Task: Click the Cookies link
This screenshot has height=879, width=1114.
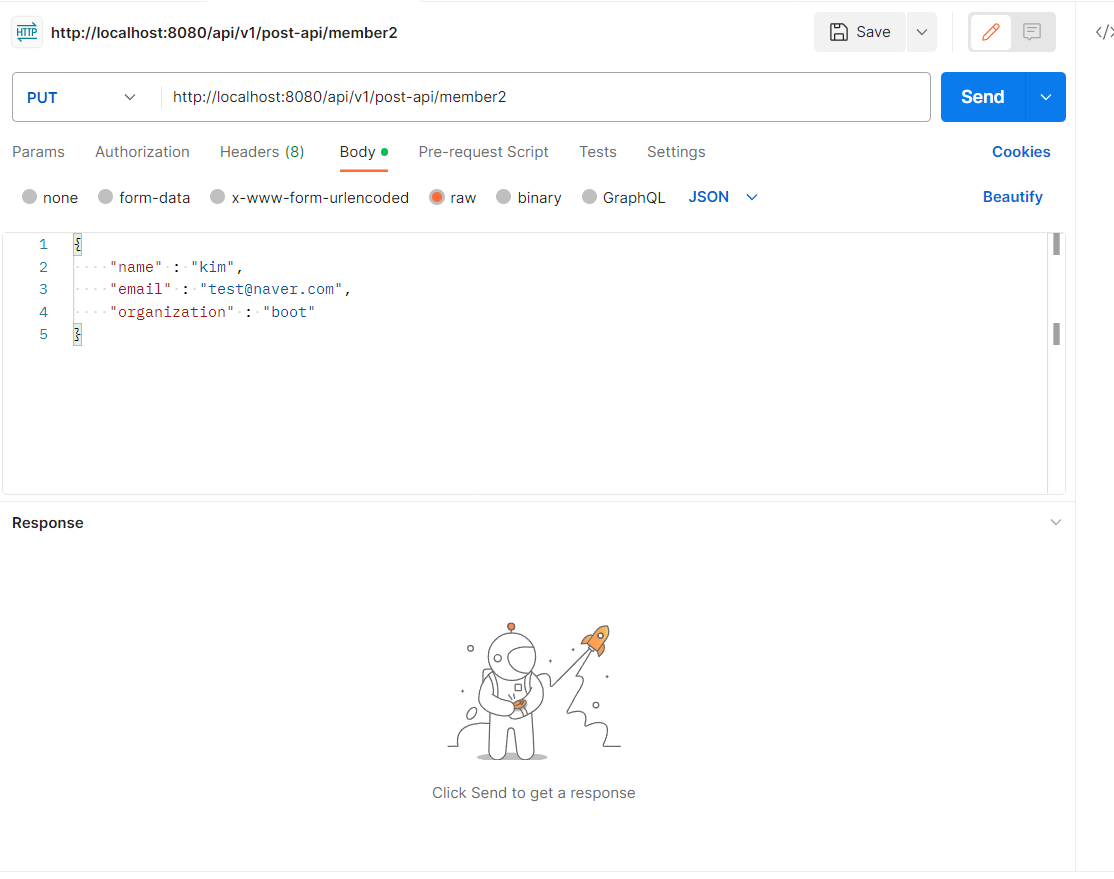Action: click(x=1021, y=152)
